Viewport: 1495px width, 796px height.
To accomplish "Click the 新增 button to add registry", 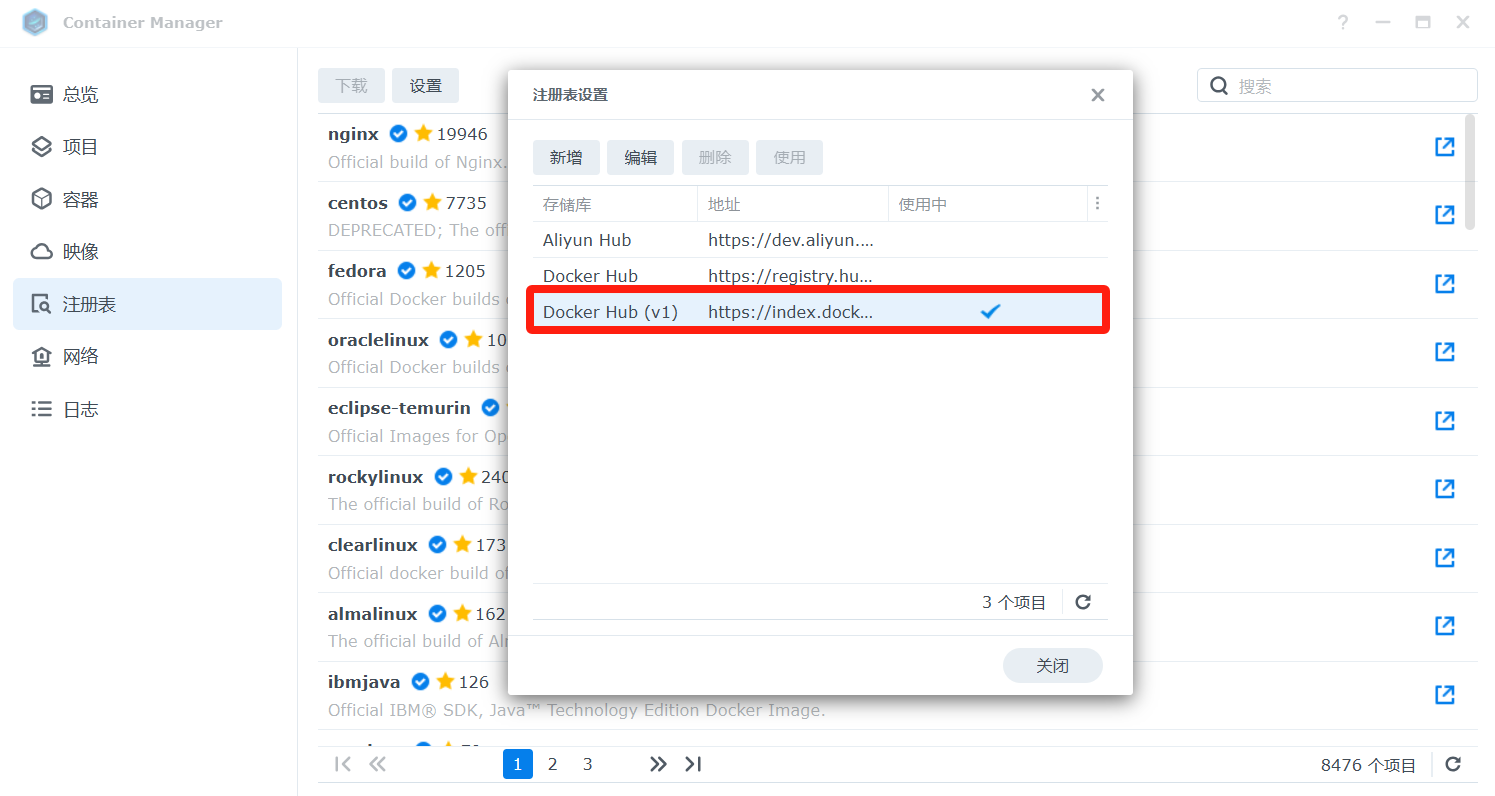I will 566,158.
